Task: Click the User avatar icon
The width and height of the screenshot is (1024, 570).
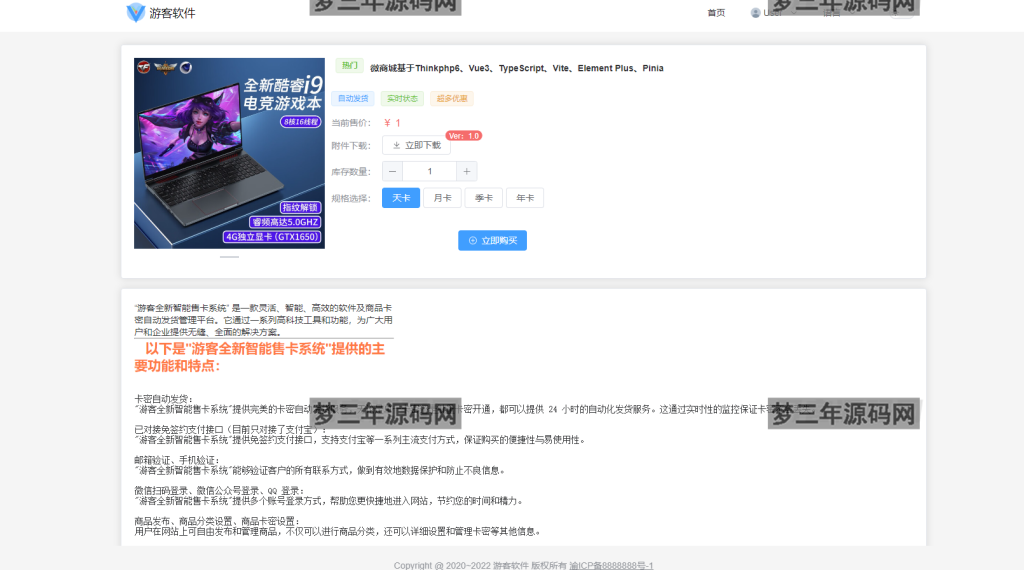Action: tap(756, 13)
